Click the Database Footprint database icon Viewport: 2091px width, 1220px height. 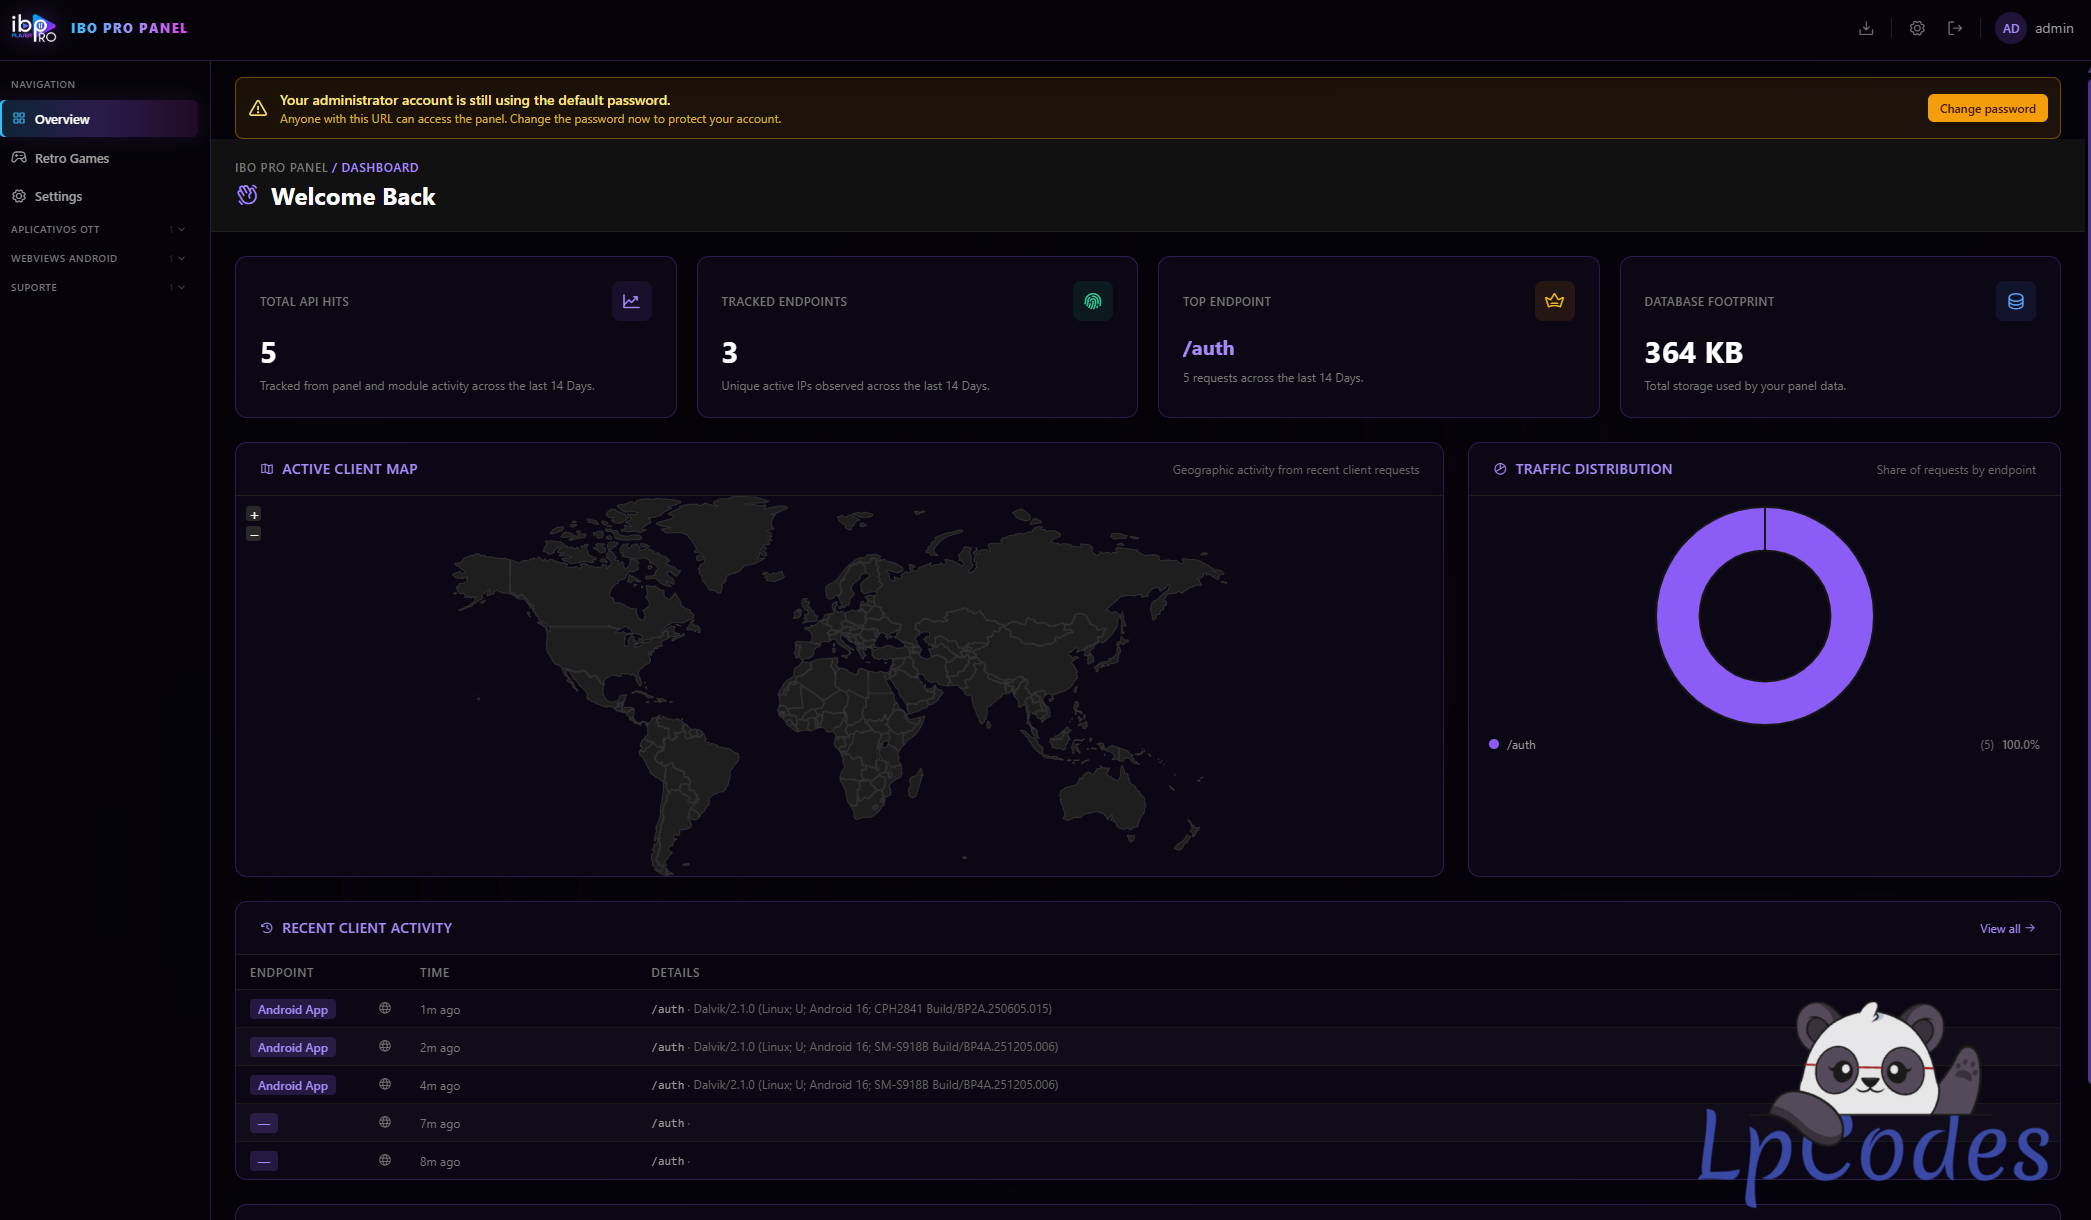tap(2016, 301)
